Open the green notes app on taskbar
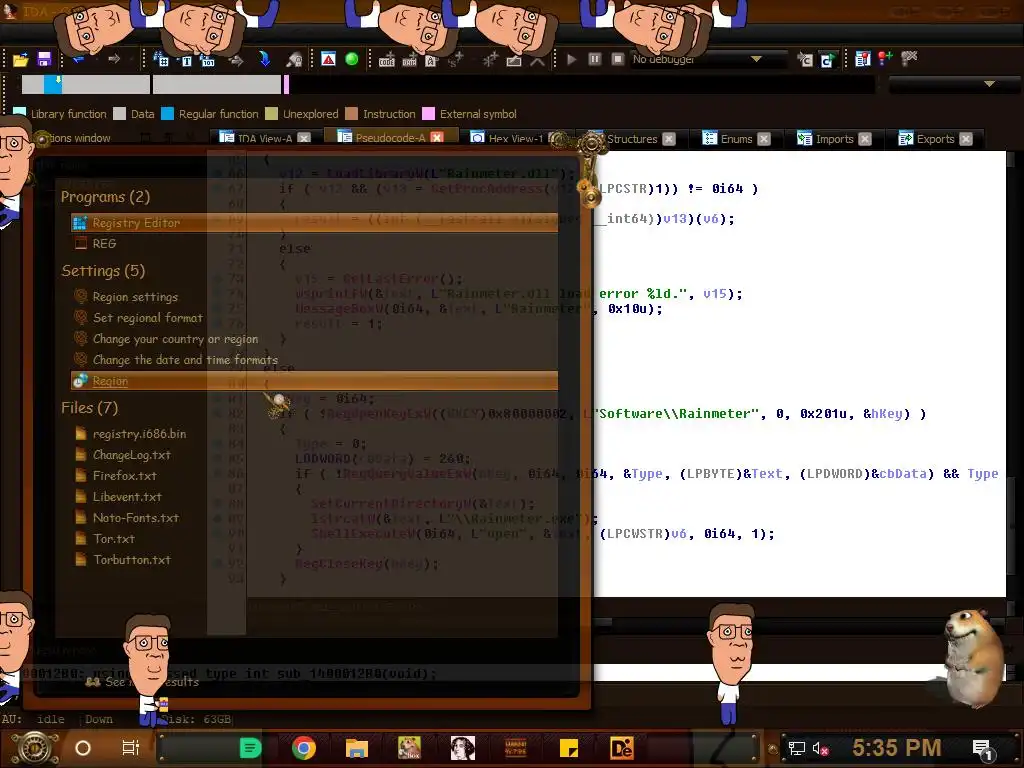The height and width of the screenshot is (768, 1024). click(251, 748)
